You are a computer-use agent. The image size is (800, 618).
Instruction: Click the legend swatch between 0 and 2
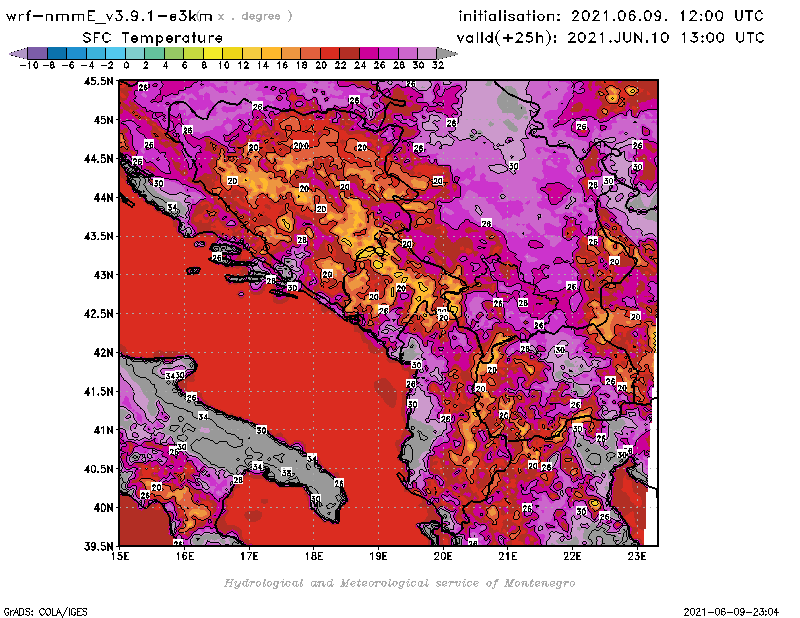(x=135, y=54)
